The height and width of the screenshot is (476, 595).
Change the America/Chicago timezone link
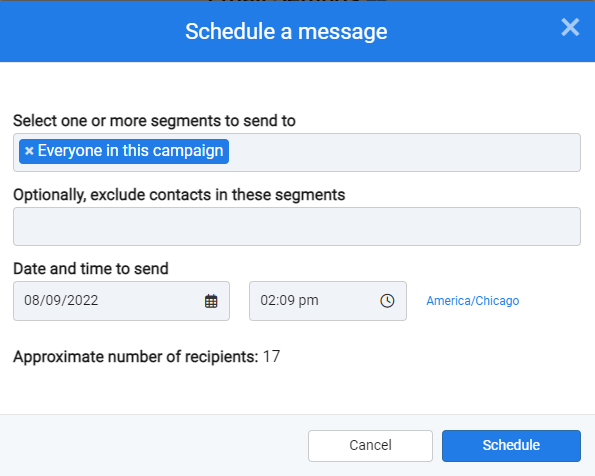(472, 301)
